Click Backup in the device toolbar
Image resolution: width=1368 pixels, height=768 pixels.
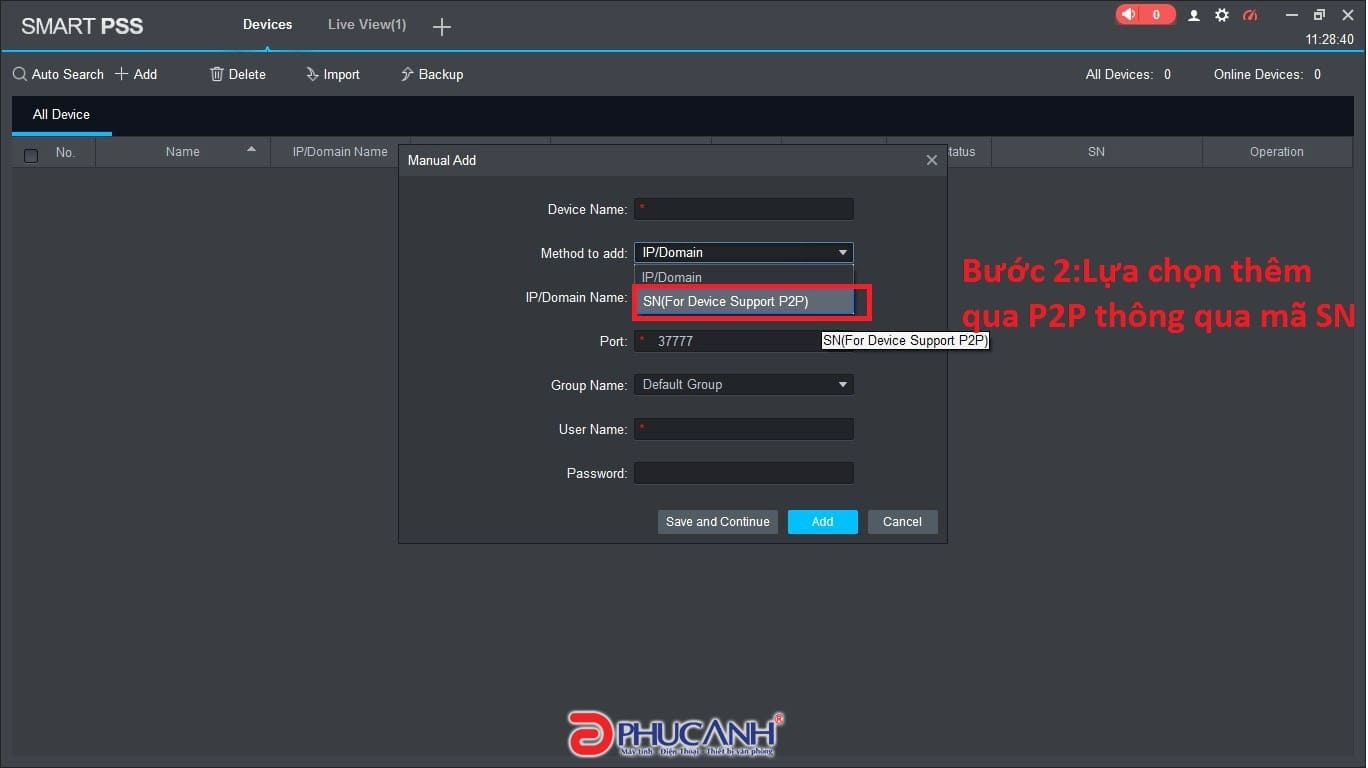tap(432, 74)
